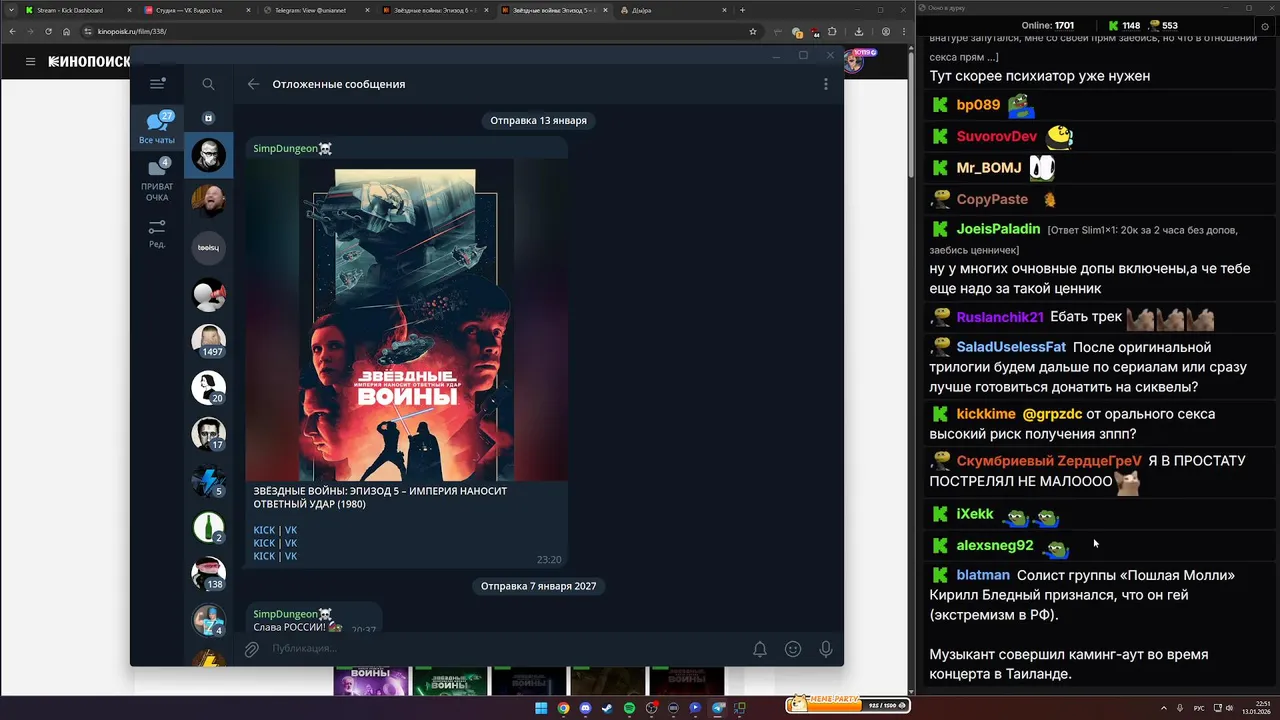1280x720 pixels.
Task: Open the chat with 20 unread messages
Action: 209,387
